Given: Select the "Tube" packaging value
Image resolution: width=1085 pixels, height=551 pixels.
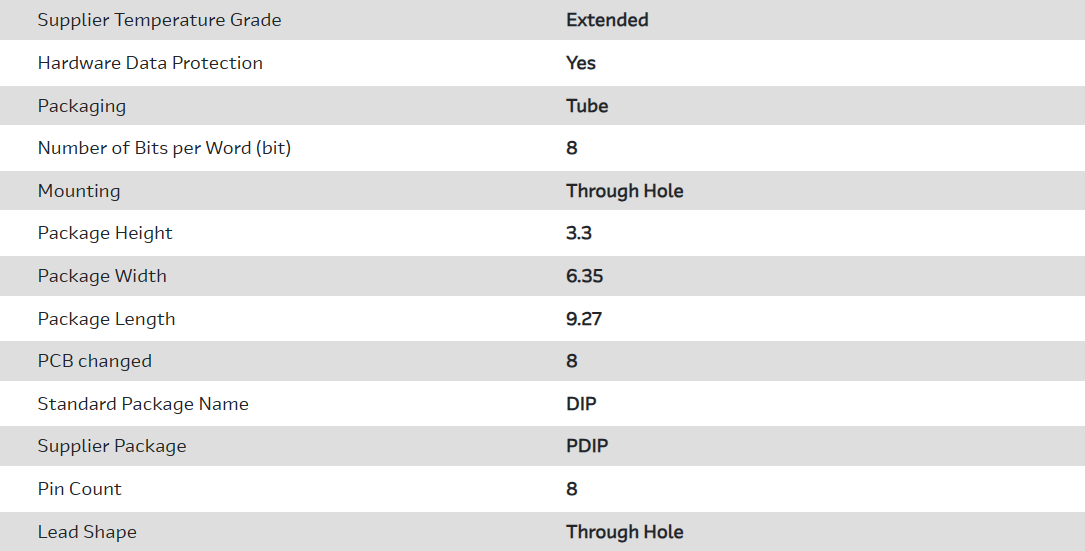Looking at the screenshot, I should pos(587,106).
